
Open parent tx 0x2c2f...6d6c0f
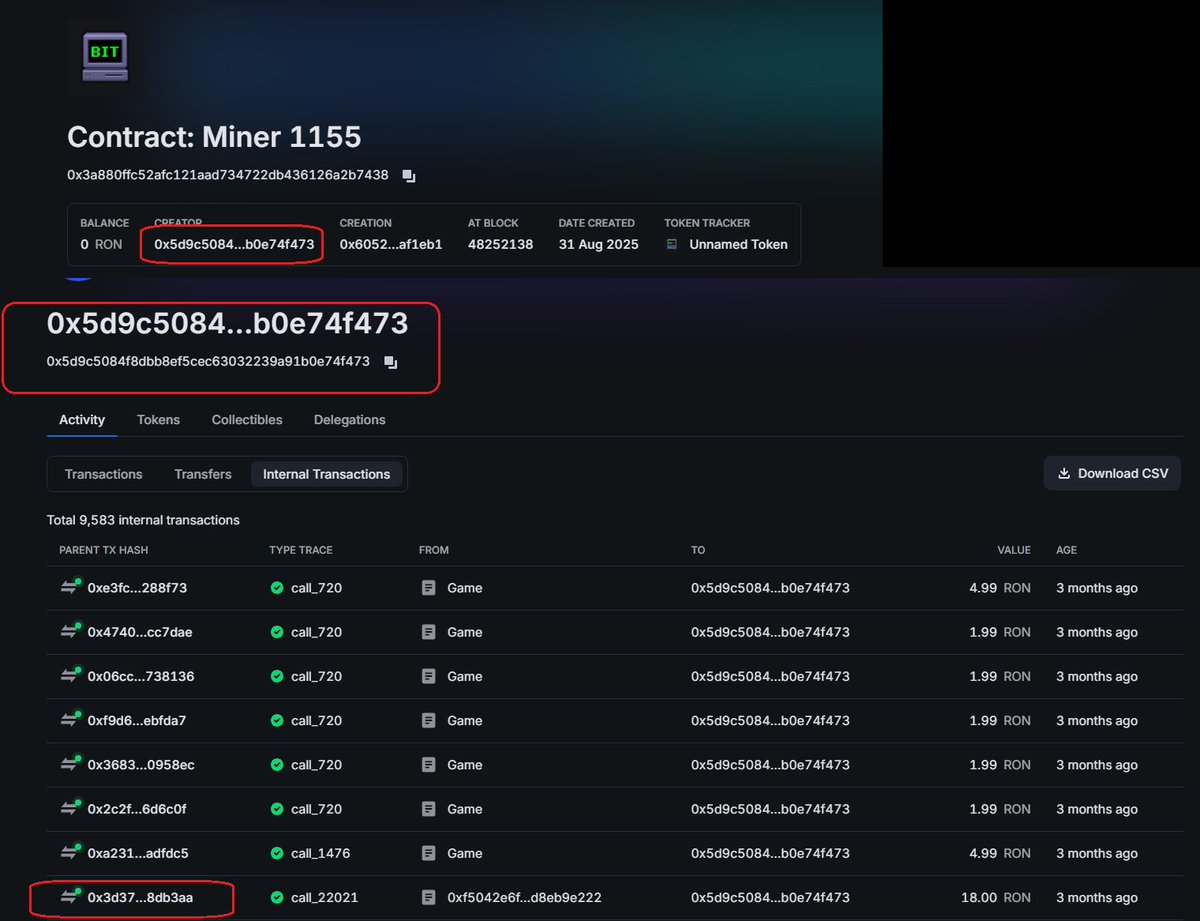pos(137,809)
